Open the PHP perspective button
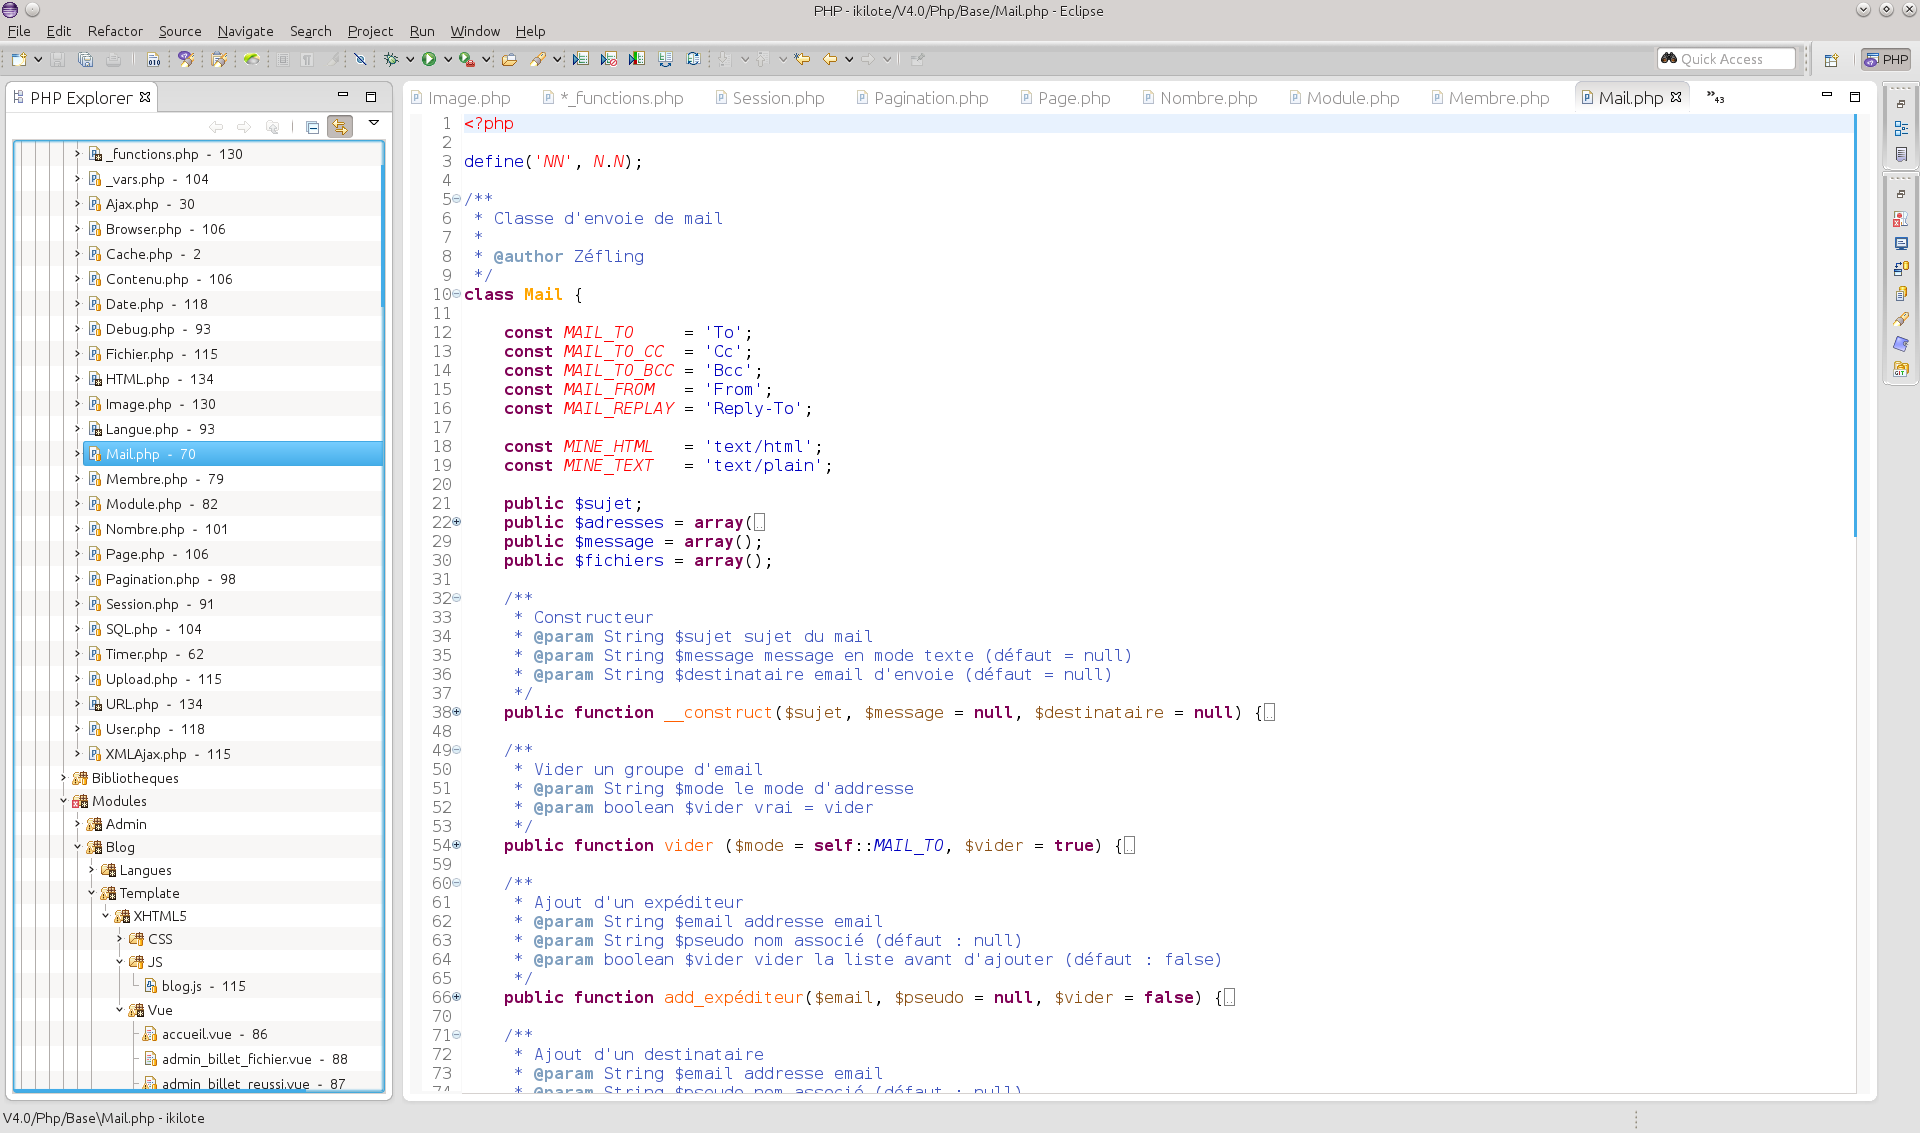 point(1886,60)
